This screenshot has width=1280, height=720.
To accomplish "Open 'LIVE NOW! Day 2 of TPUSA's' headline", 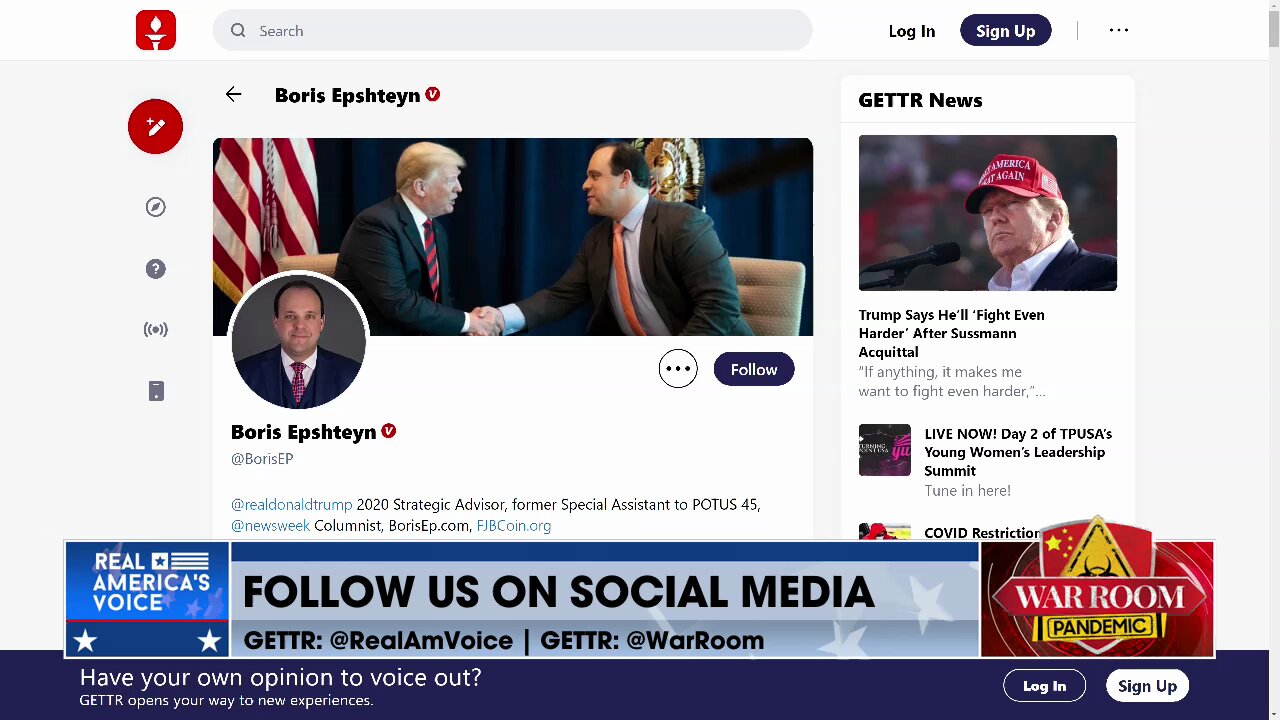I will pyautogui.click(x=1018, y=452).
